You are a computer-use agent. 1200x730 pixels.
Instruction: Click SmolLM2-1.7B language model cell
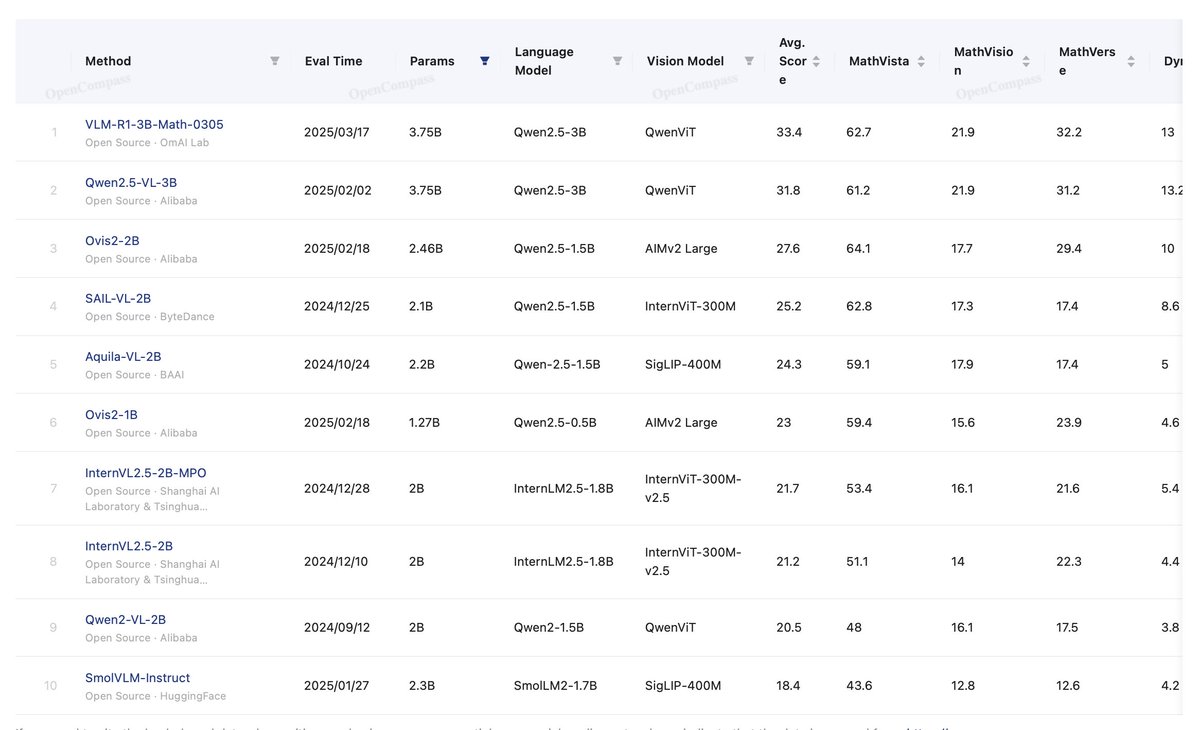555,686
